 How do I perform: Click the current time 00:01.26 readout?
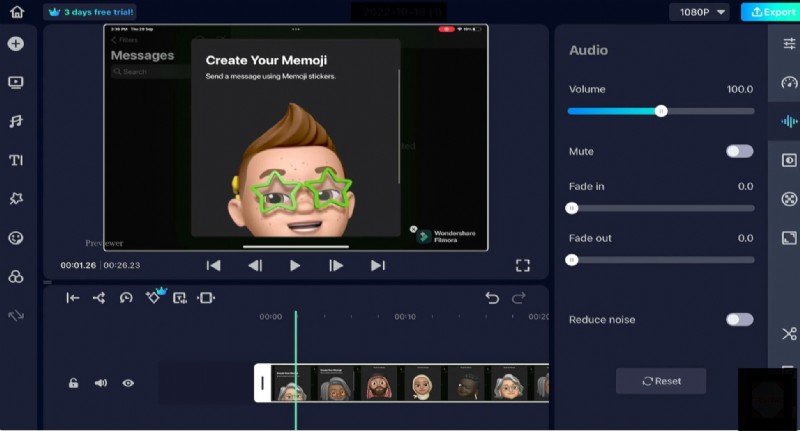tap(78, 265)
